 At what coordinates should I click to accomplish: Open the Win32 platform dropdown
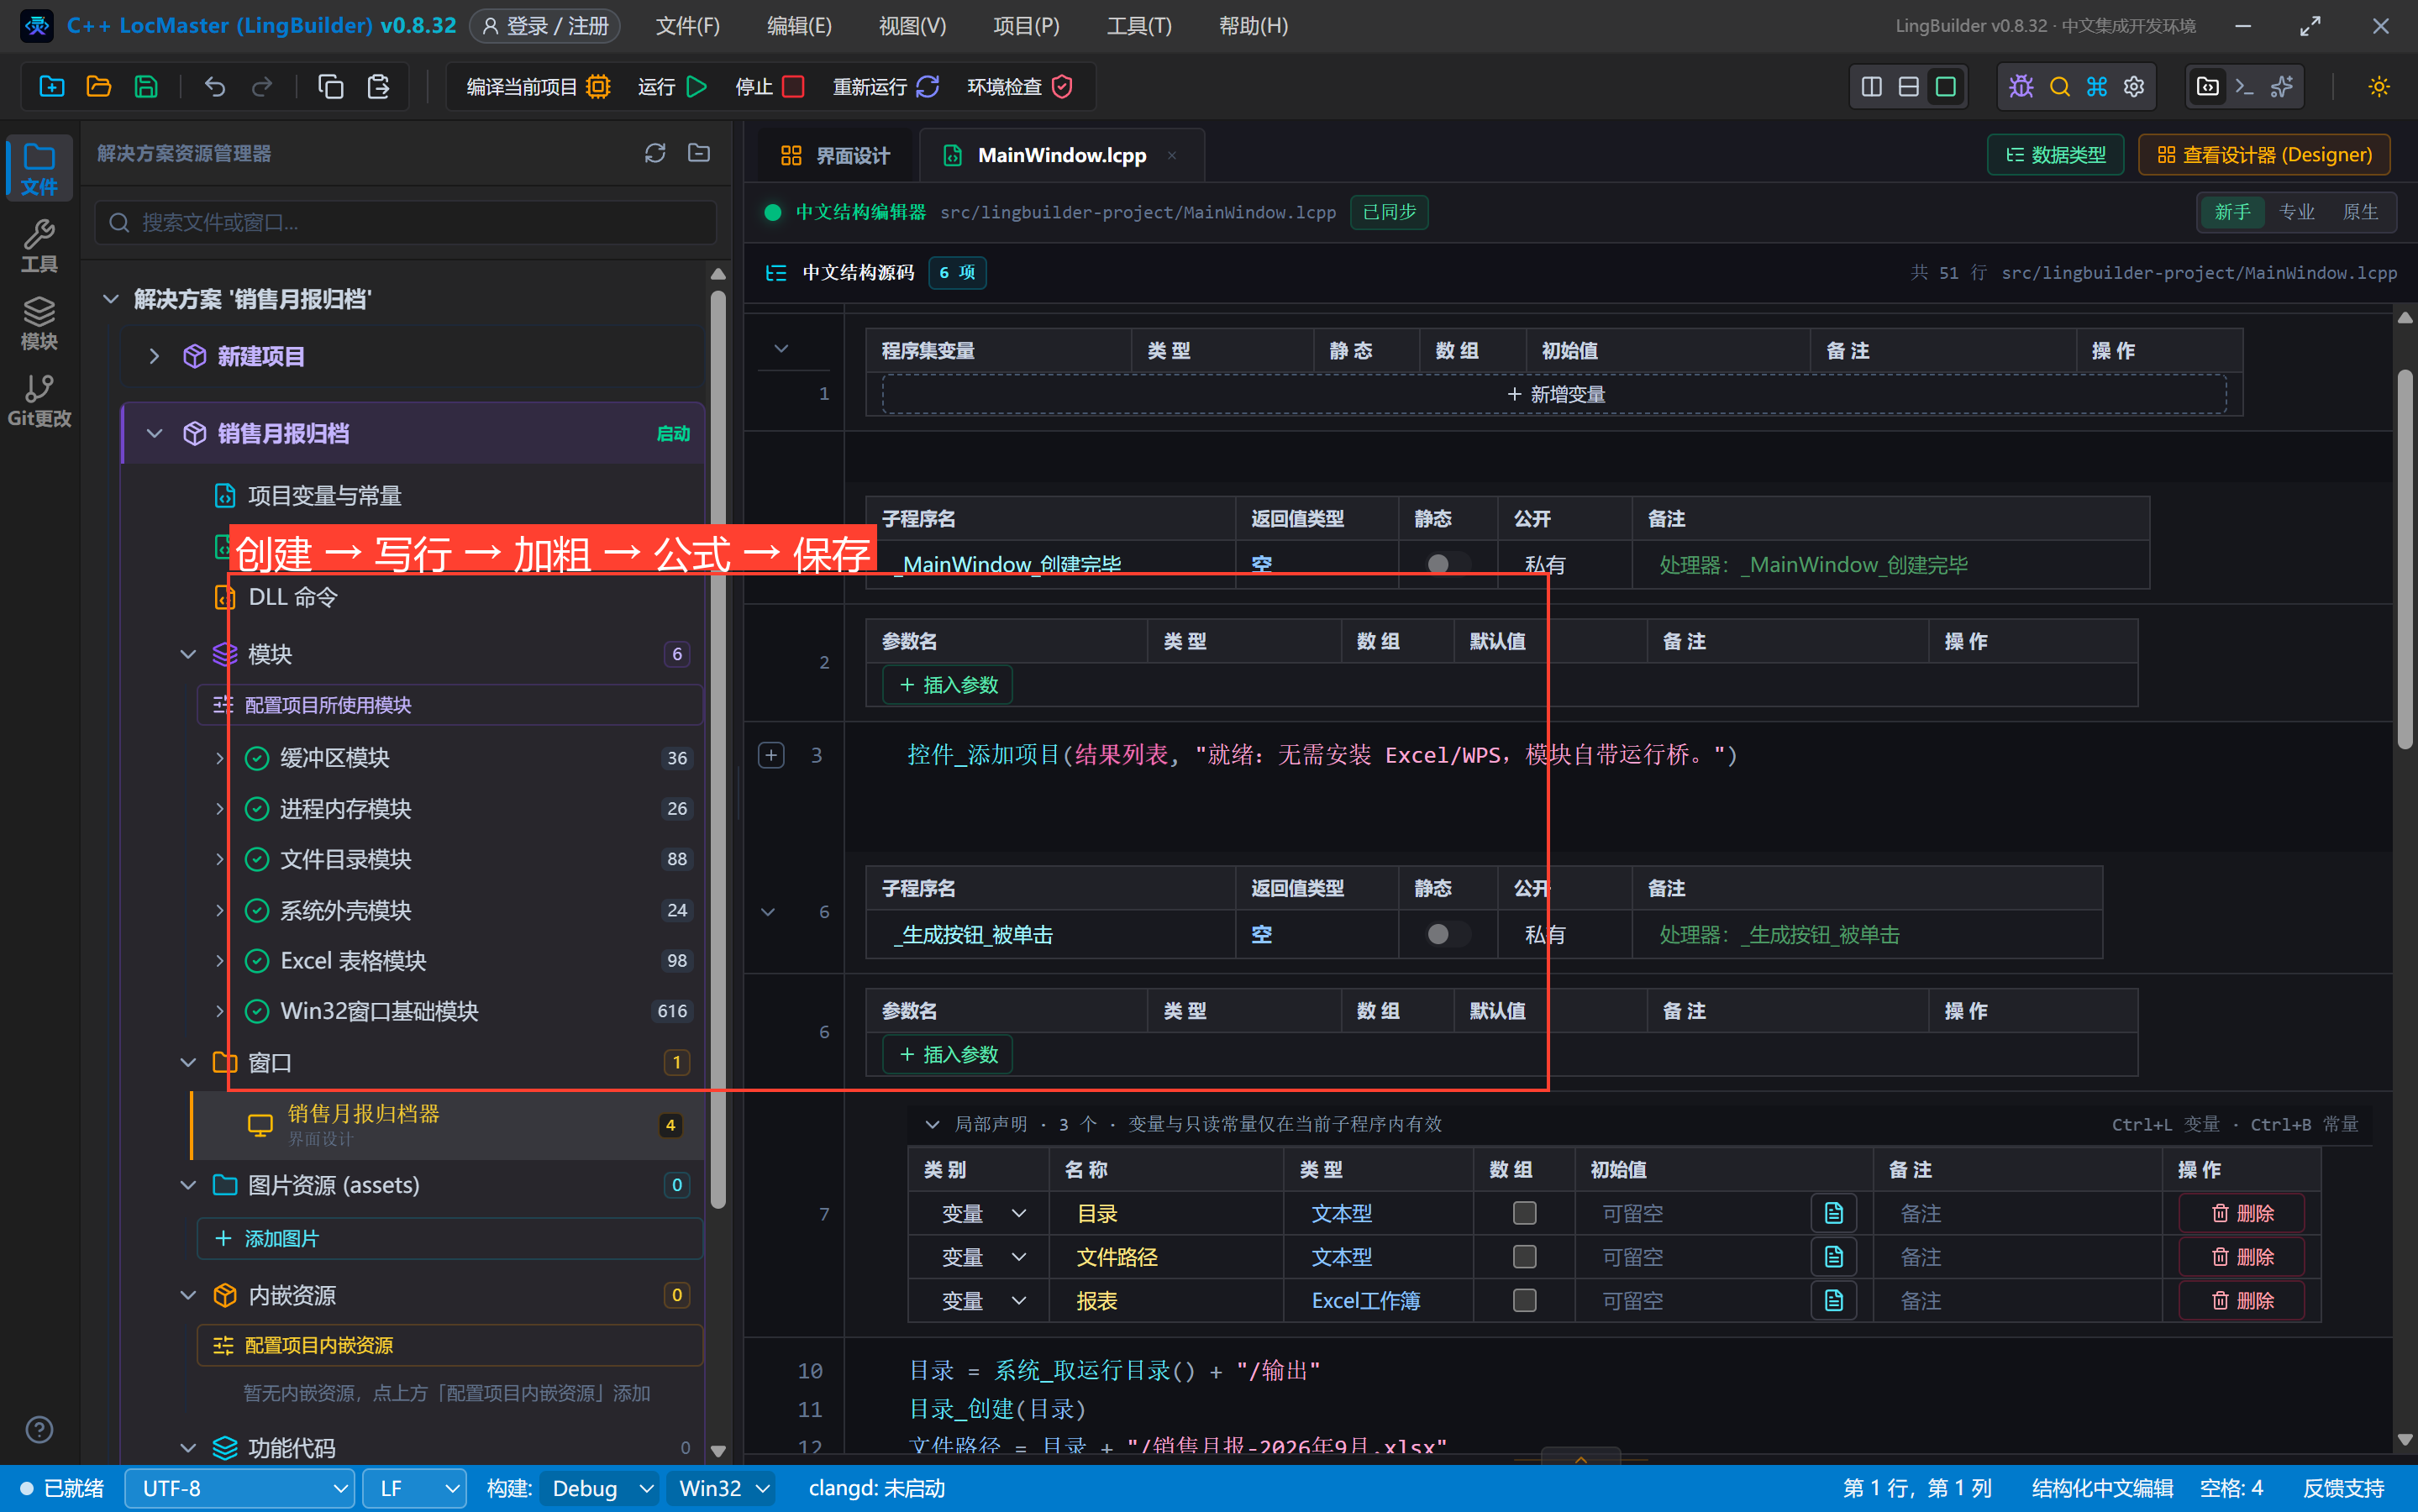pos(722,1488)
